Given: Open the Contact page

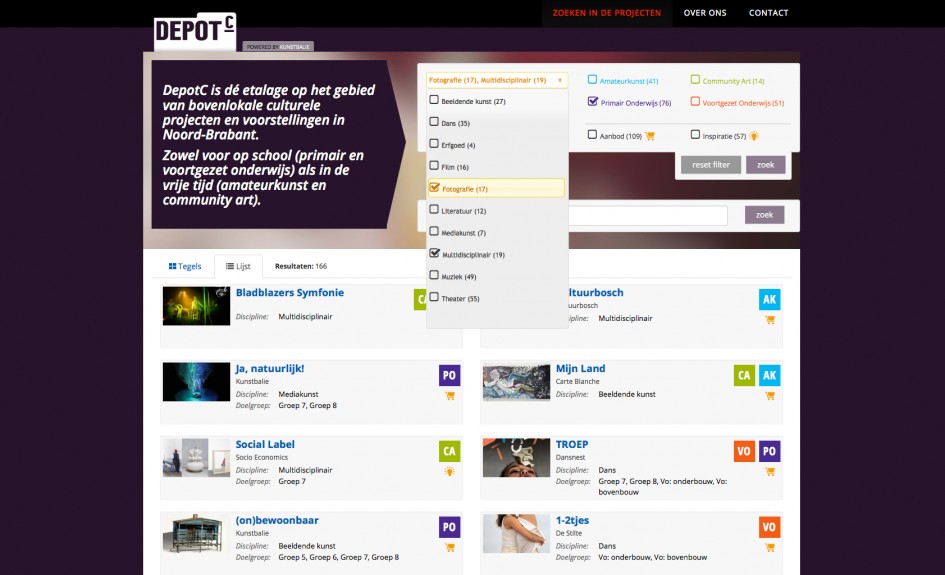Looking at the screenshot, I should coord(768,13).
